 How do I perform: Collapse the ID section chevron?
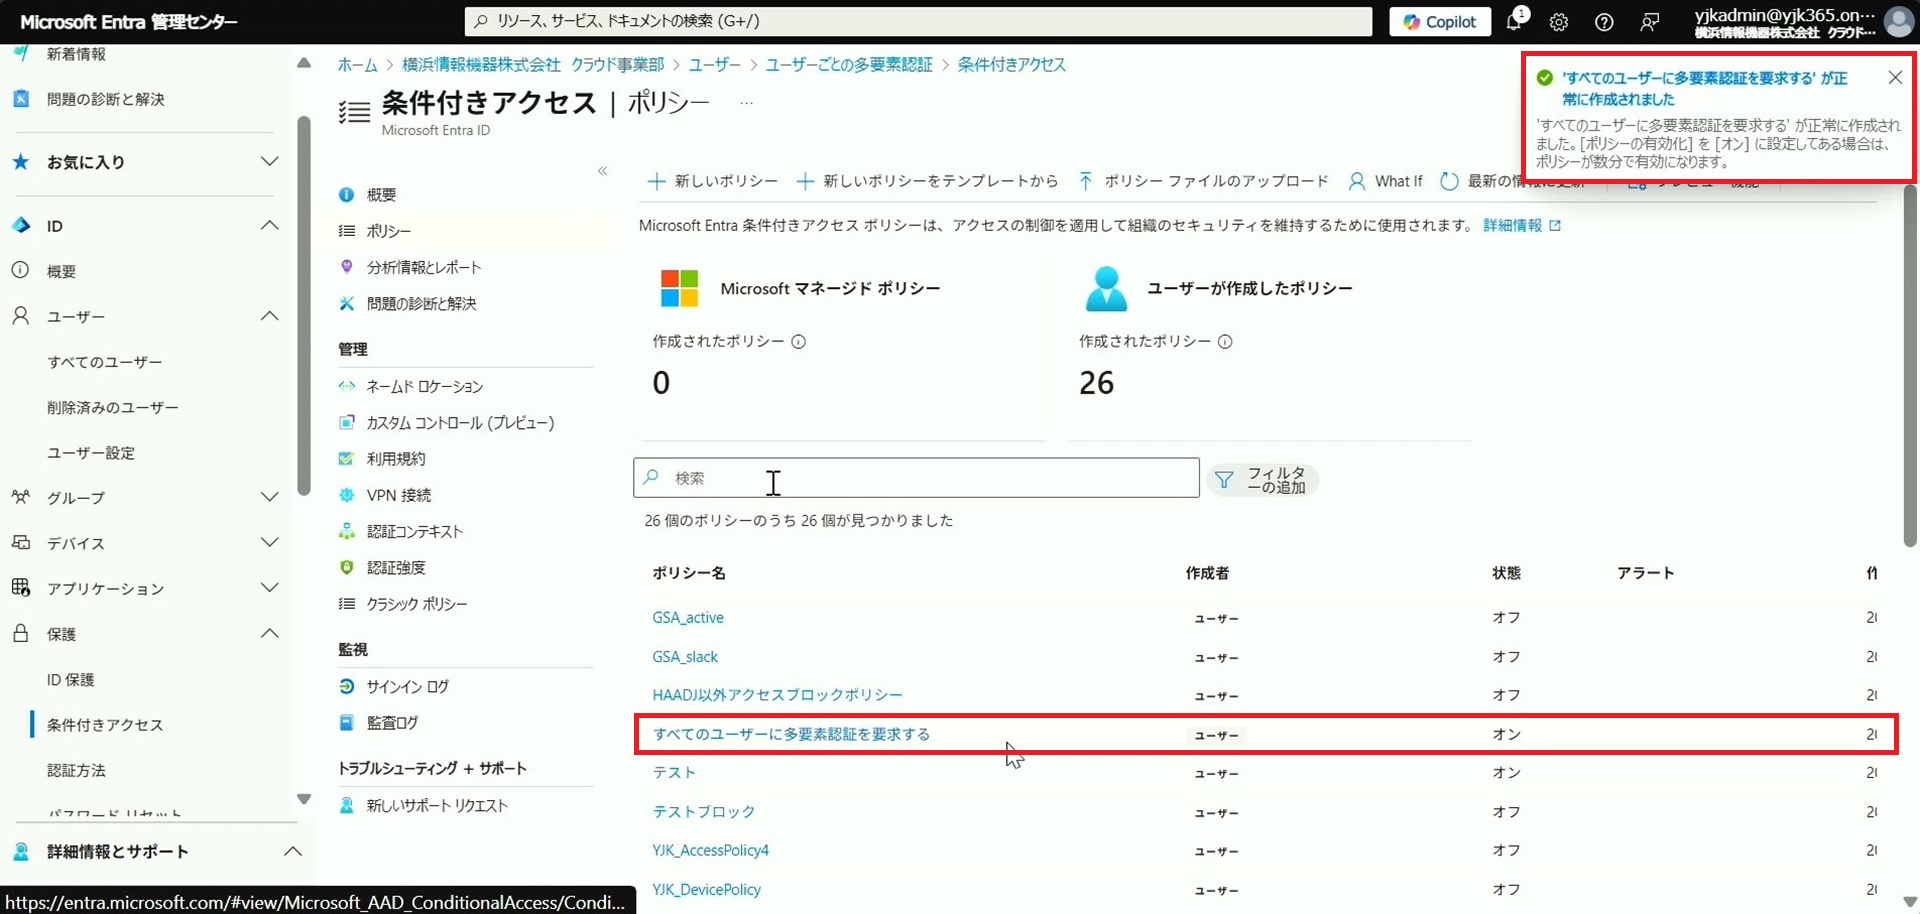[x=269, y=226]
